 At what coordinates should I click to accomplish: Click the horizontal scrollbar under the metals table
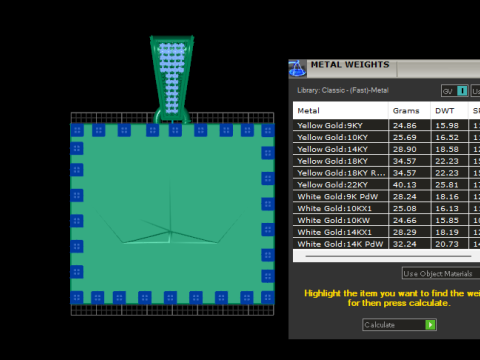coord(388,256)
